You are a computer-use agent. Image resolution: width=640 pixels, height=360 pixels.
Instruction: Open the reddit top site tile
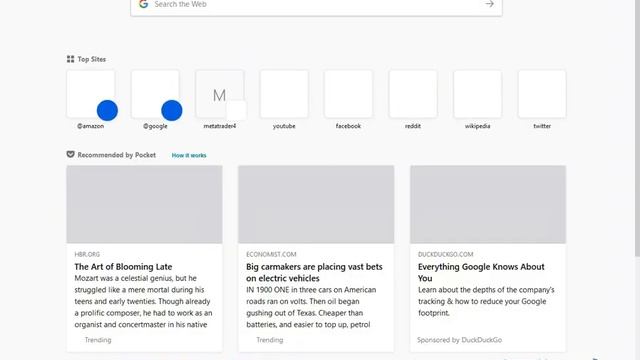[x=413, y=94]
